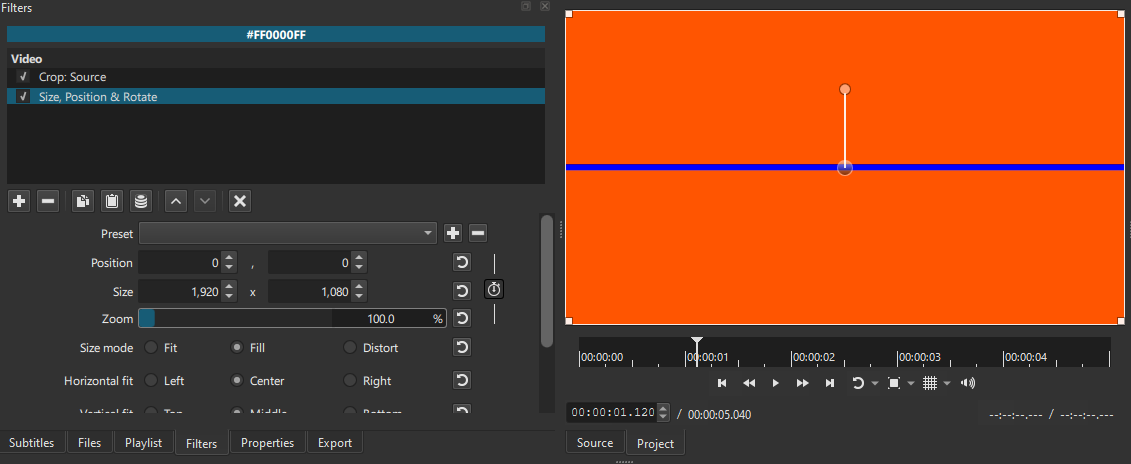Switch to the Properties tab

pos(267,443)
